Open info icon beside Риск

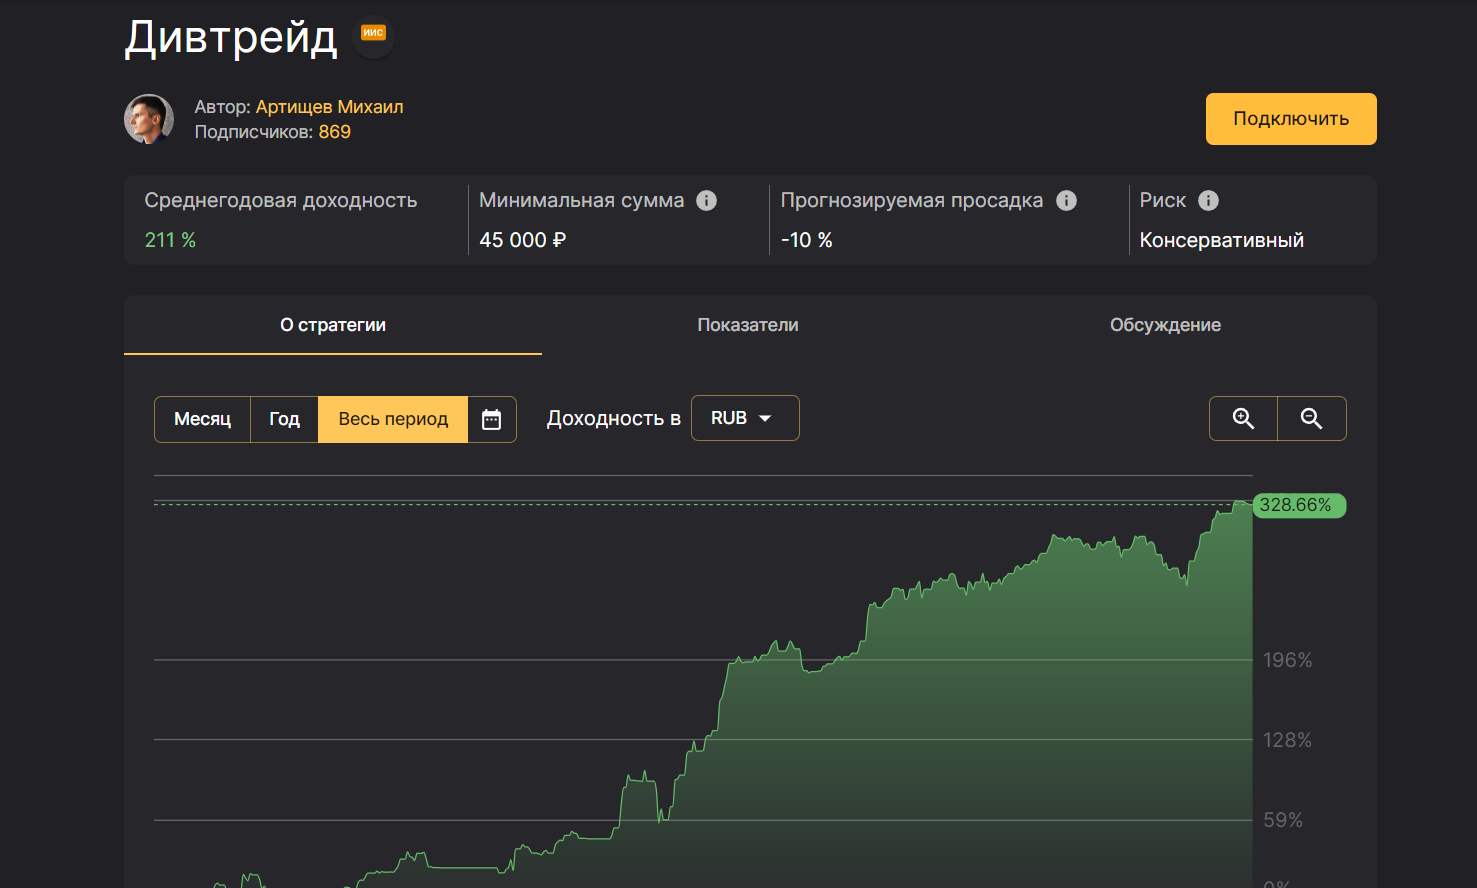[1208, 200]
